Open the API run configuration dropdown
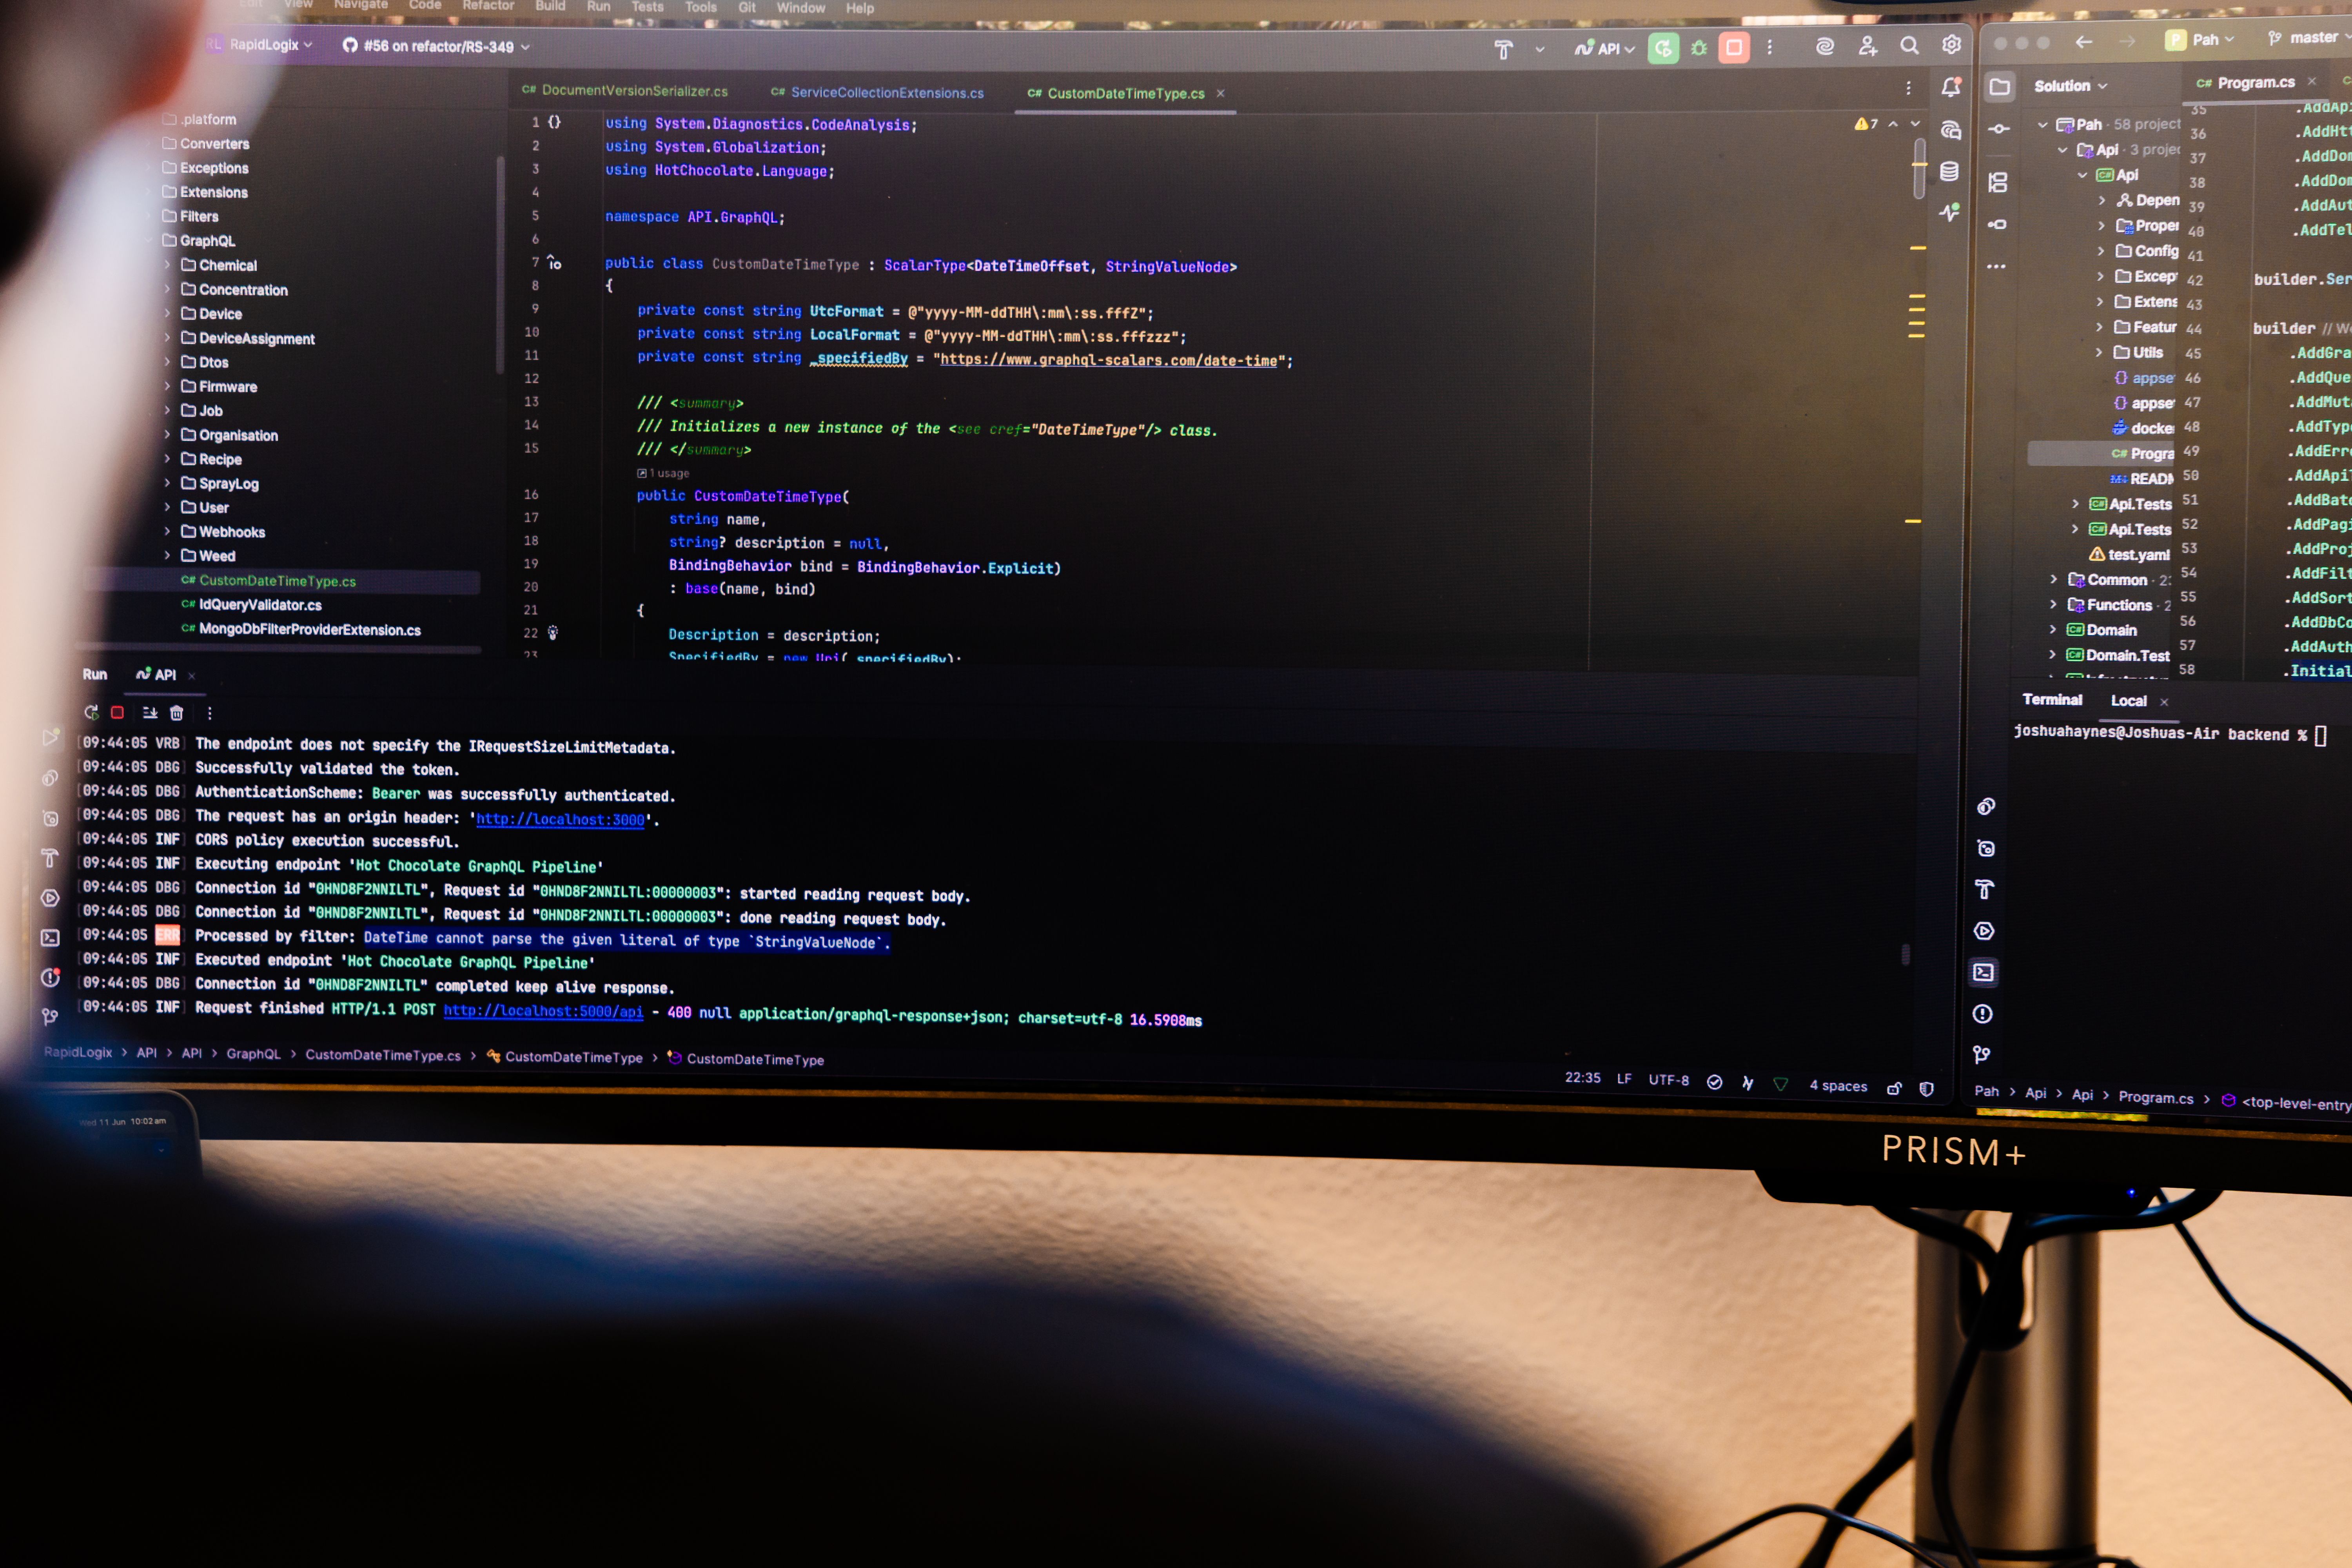This screenshot has height=1568, width=2352. [1609, 48]
